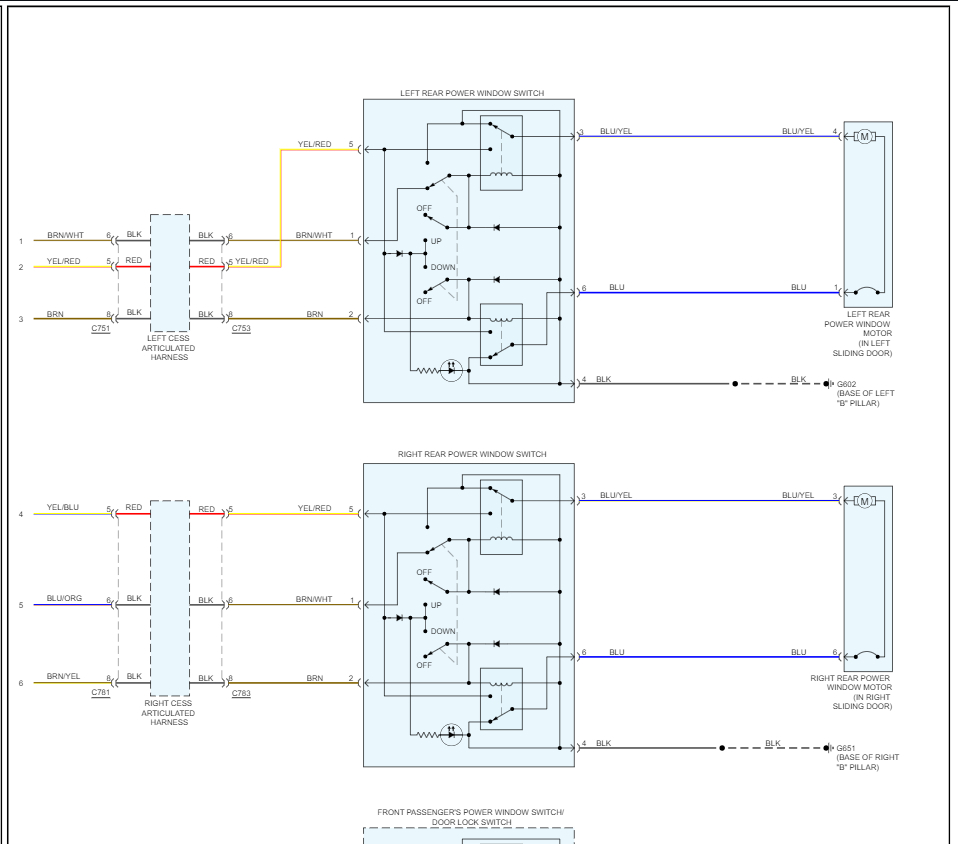This screenshot has height=844, width=958.
Task: Click the Left Rear Power Window Switch title
Action: (472, 94)
